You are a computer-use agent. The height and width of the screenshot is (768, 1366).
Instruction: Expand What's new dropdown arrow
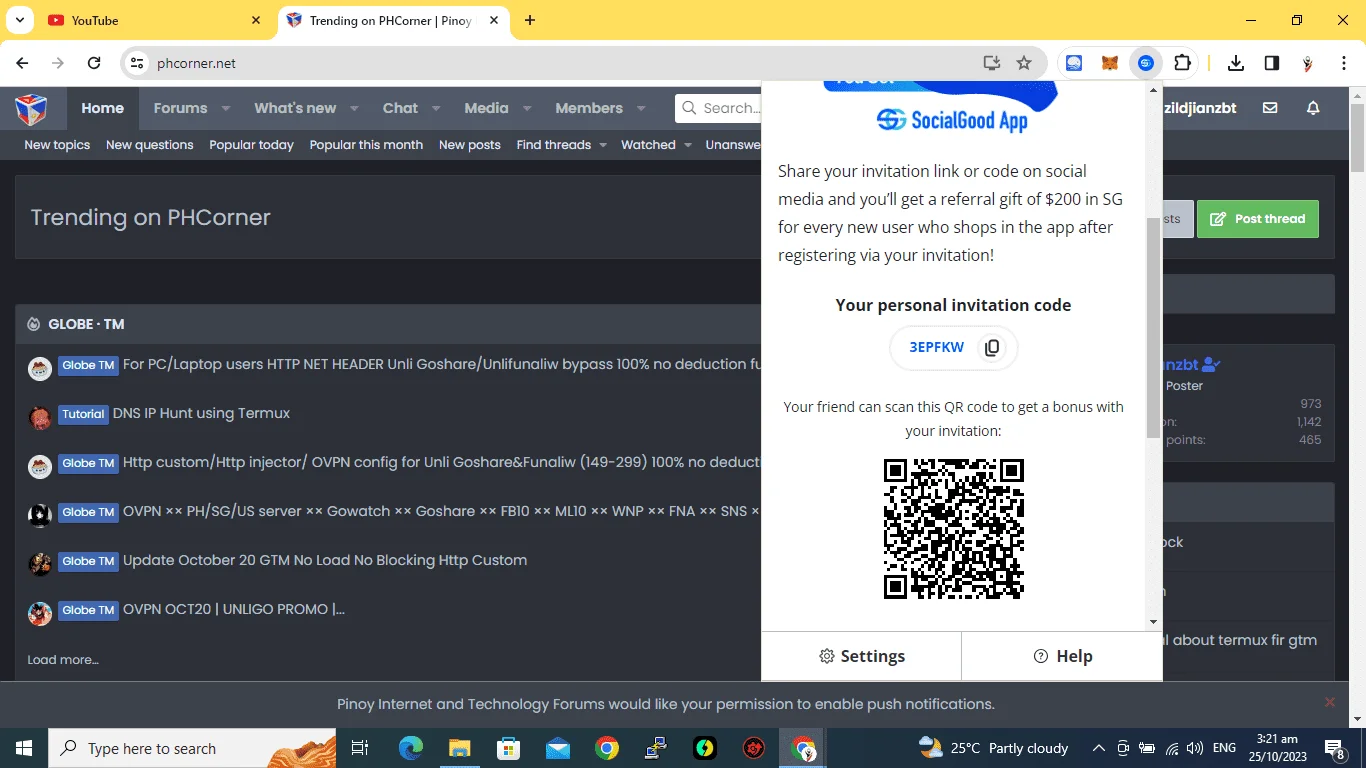(355, 108)
